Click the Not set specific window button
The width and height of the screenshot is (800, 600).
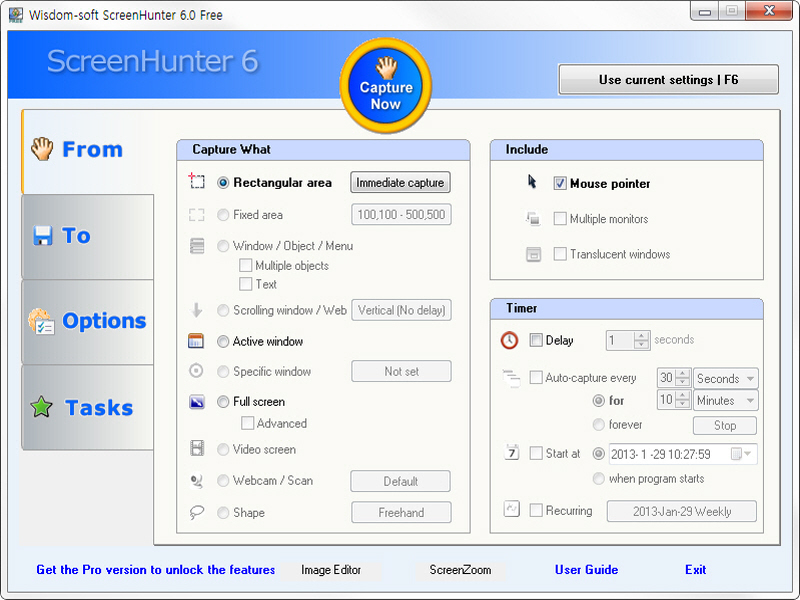(x=401, y=371)
